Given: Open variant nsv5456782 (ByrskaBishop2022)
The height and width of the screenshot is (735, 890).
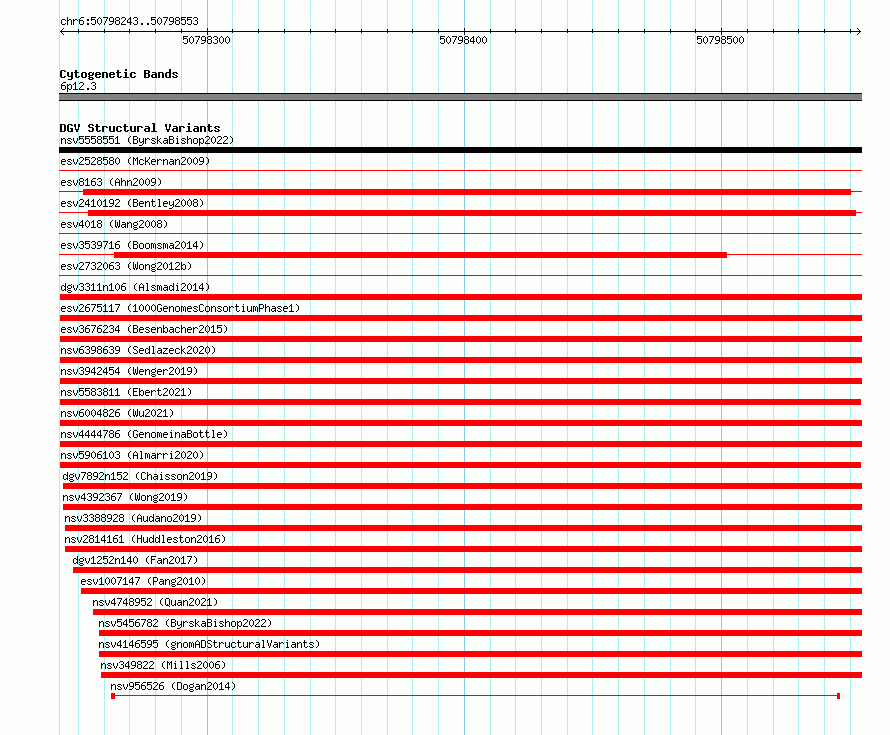Looking at the screenshot, I should tap(185, 623).
